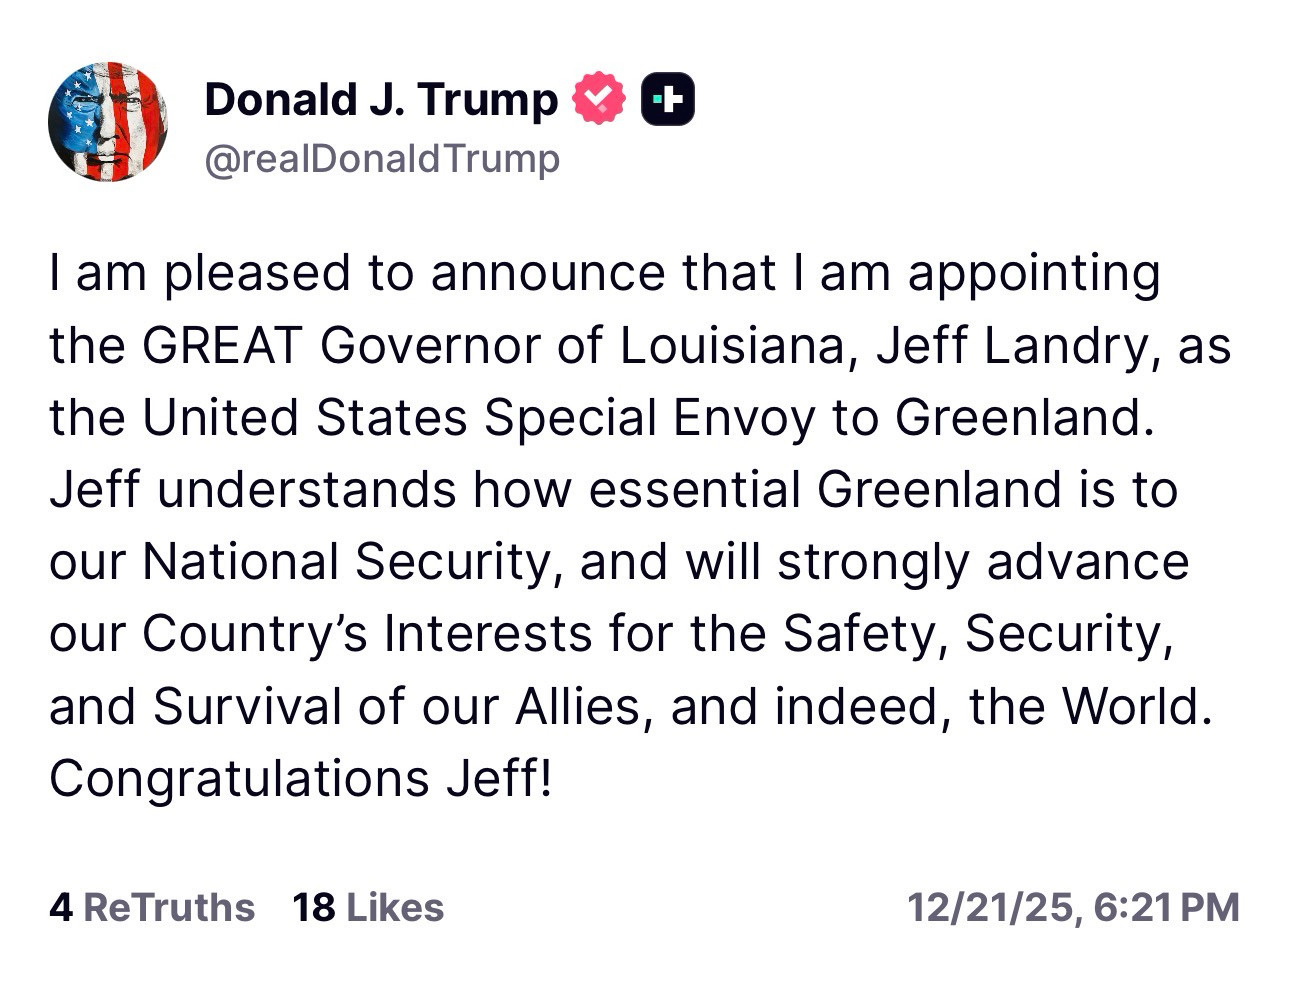The height and width of the screenshot is (982, 1290).
Task: Click the 12/21/25, 6:21 PM timestamp
Action: pyautogui.click(x=1073, y=907)
